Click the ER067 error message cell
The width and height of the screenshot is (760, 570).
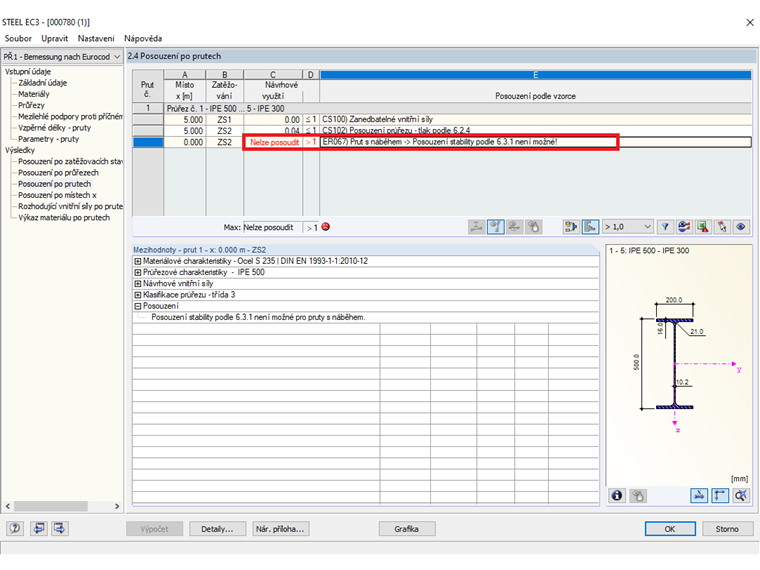click(x=536, y=142)
